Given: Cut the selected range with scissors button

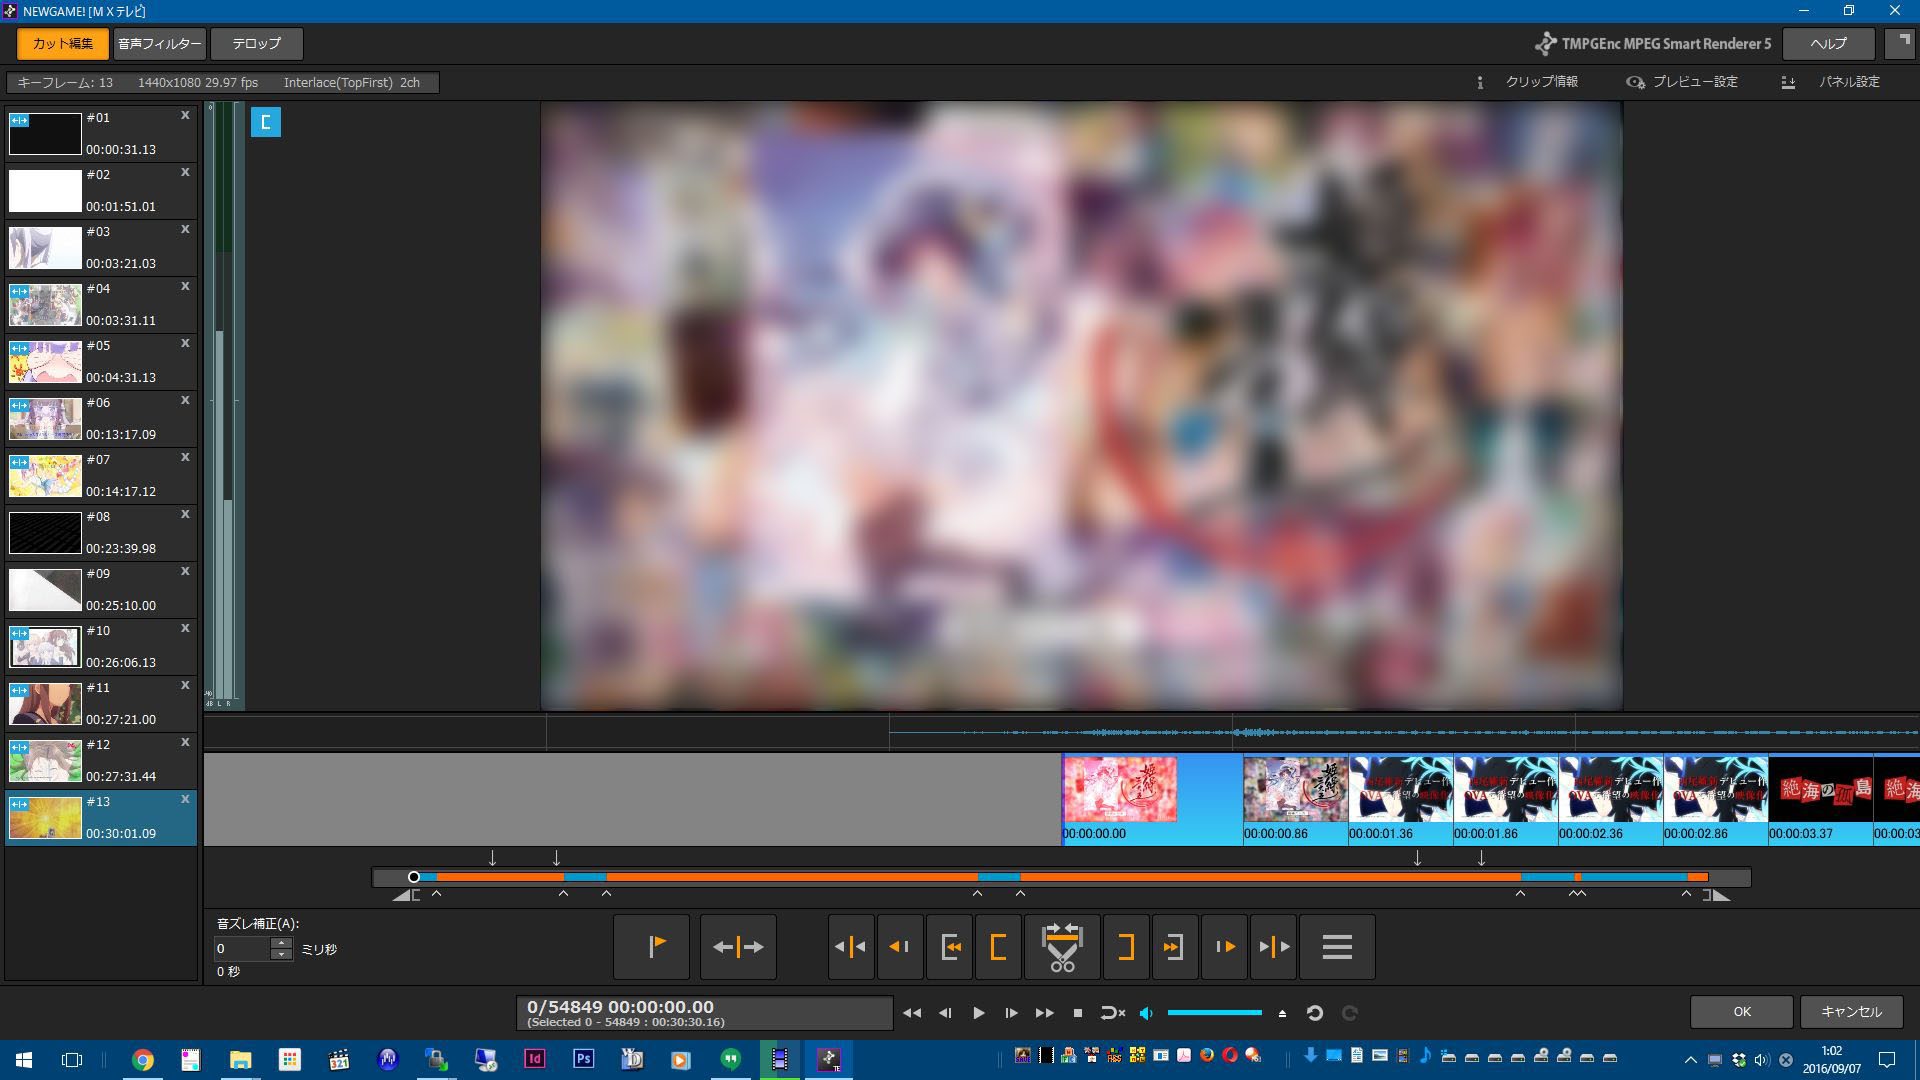Looking at the screenshot, I should pyautogui.click(x=1062, y=946).
